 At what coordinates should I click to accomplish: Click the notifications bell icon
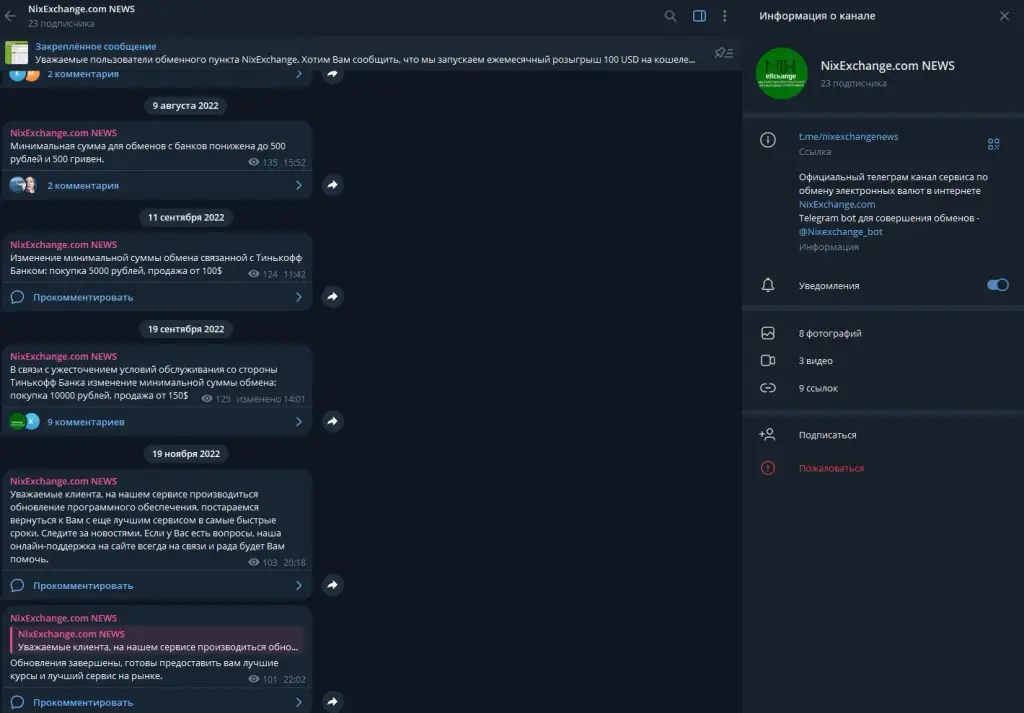coord(768,285)
